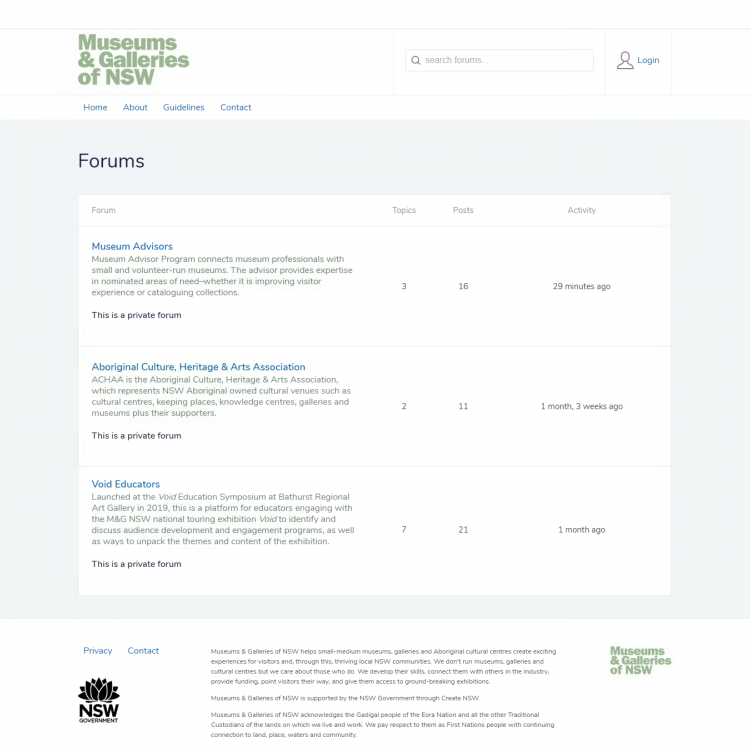Click the NSW Government logo in footer
Image resolution: width=750 pixels, height=750 pixels.
point(99,700)
